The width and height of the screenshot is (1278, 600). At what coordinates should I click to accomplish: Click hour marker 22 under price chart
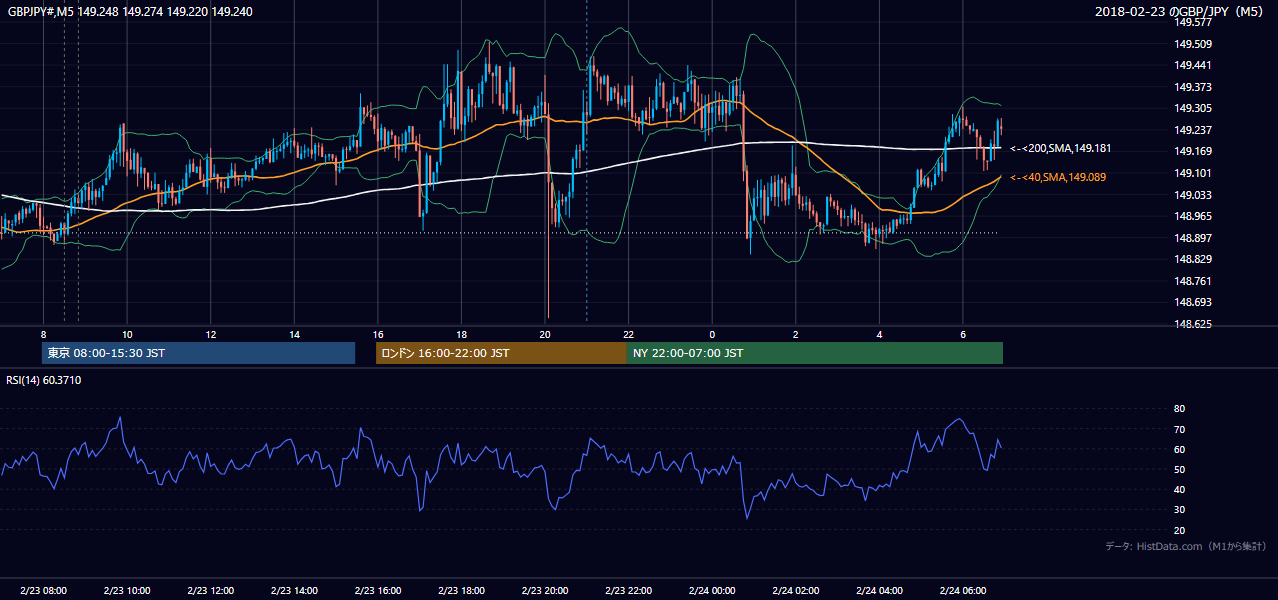(628, 334)
